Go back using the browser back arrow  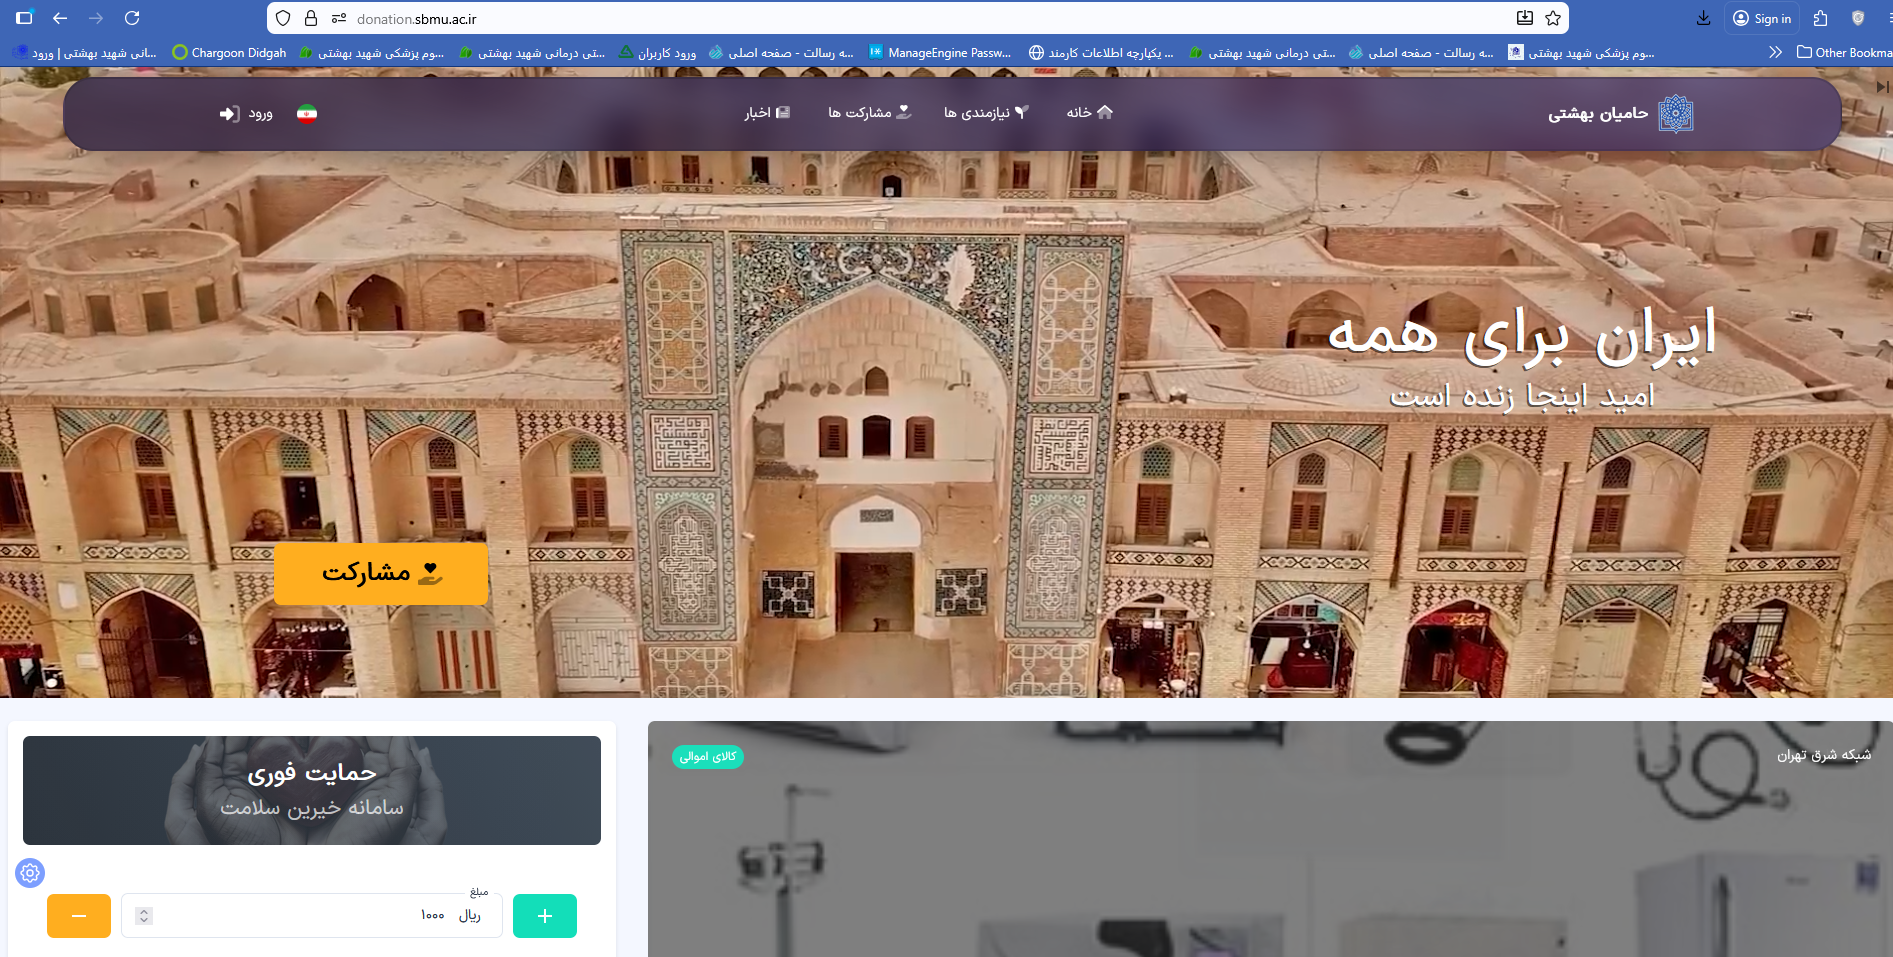click(60, 18)
